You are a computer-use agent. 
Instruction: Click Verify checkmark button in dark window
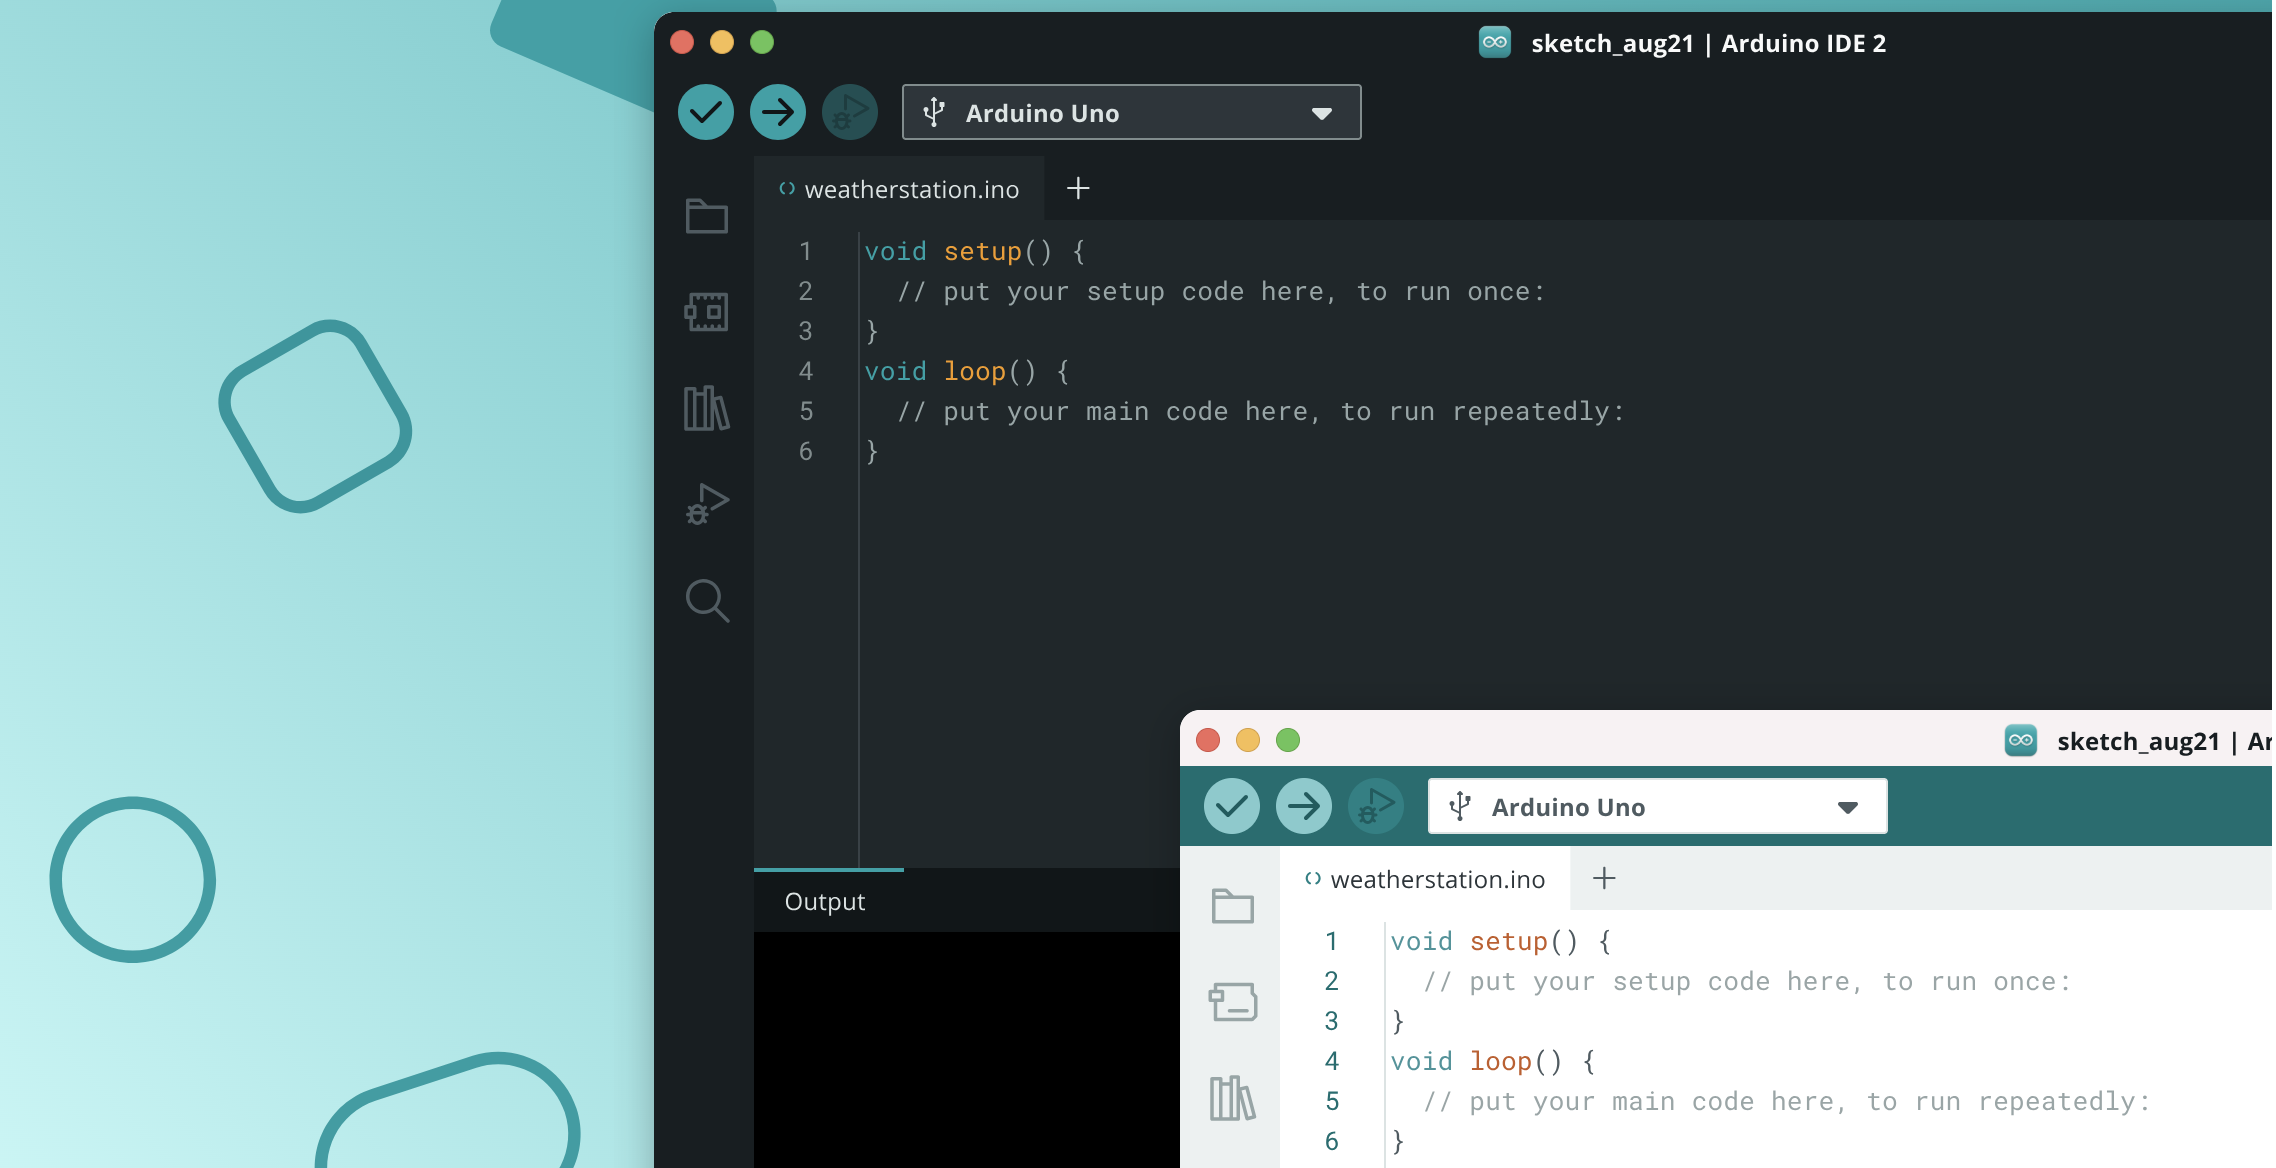(x=706, y=112)
